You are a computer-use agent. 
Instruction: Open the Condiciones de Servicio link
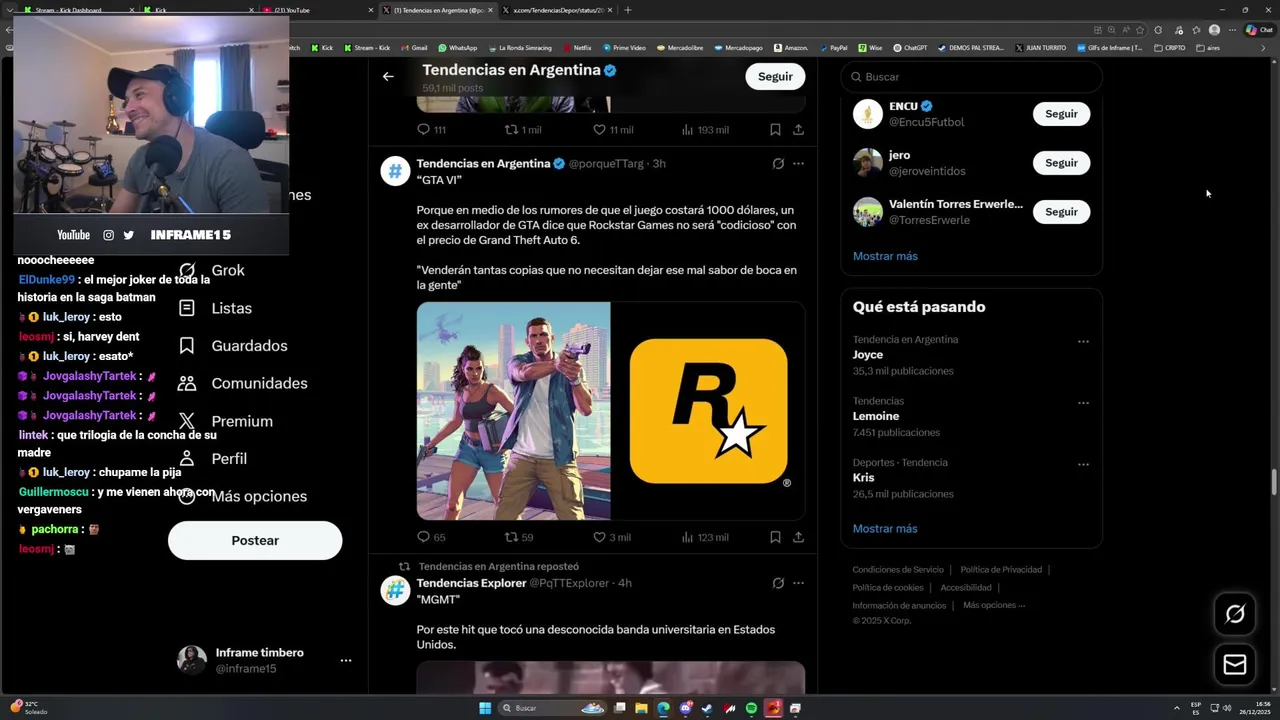click(898, 570)
